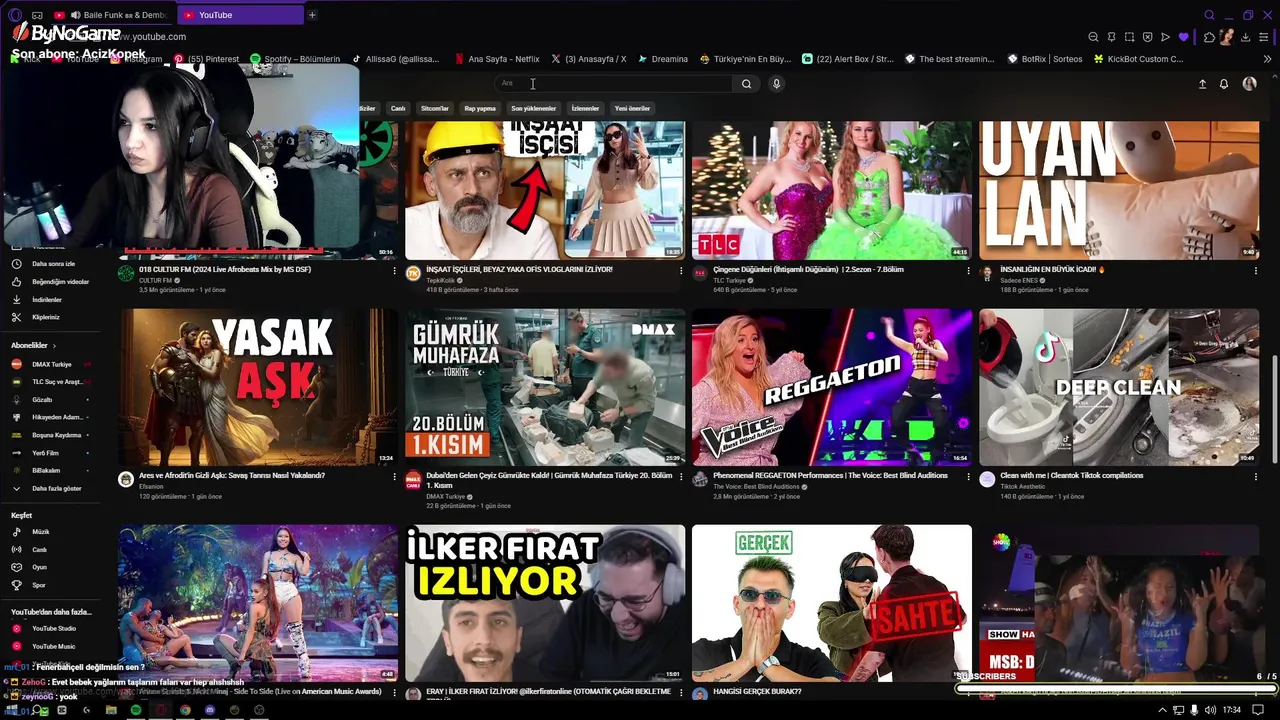Open YouTube notifications bell
The width and height of the screenshot is (1280, 720).
(x=1224, y=84)
